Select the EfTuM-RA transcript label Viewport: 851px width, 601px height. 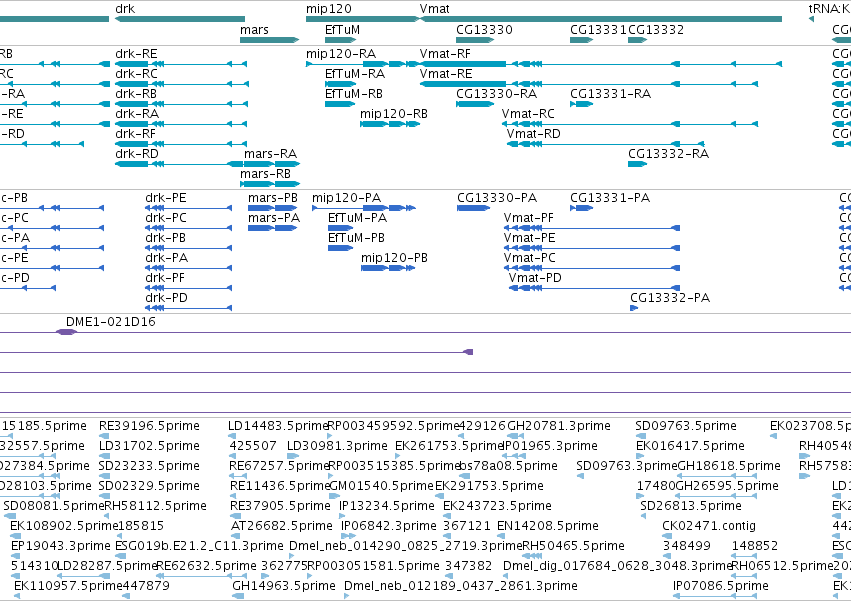pos(355,74)
